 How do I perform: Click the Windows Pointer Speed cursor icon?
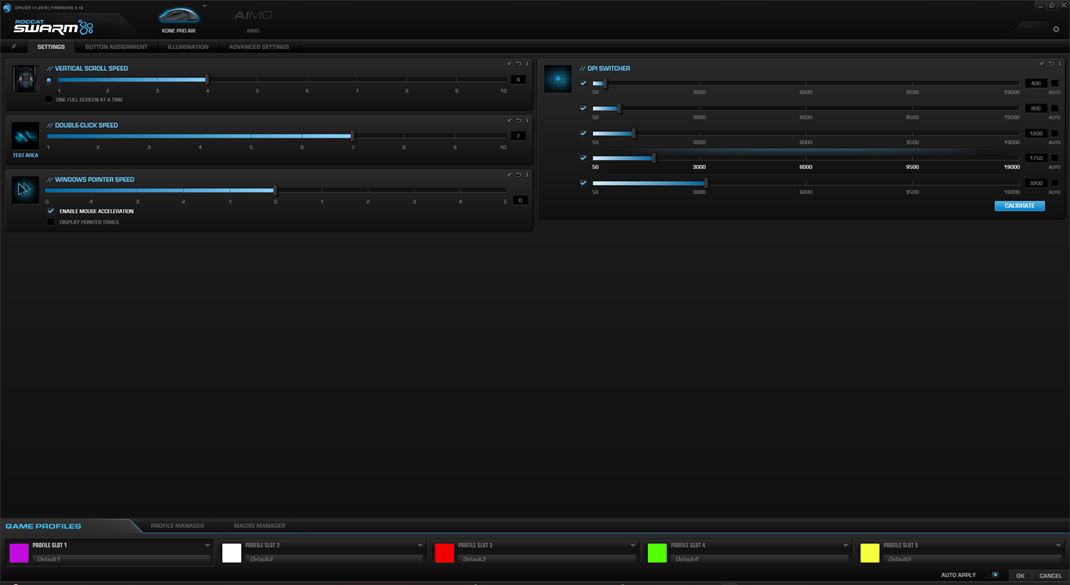coord(25,190)
